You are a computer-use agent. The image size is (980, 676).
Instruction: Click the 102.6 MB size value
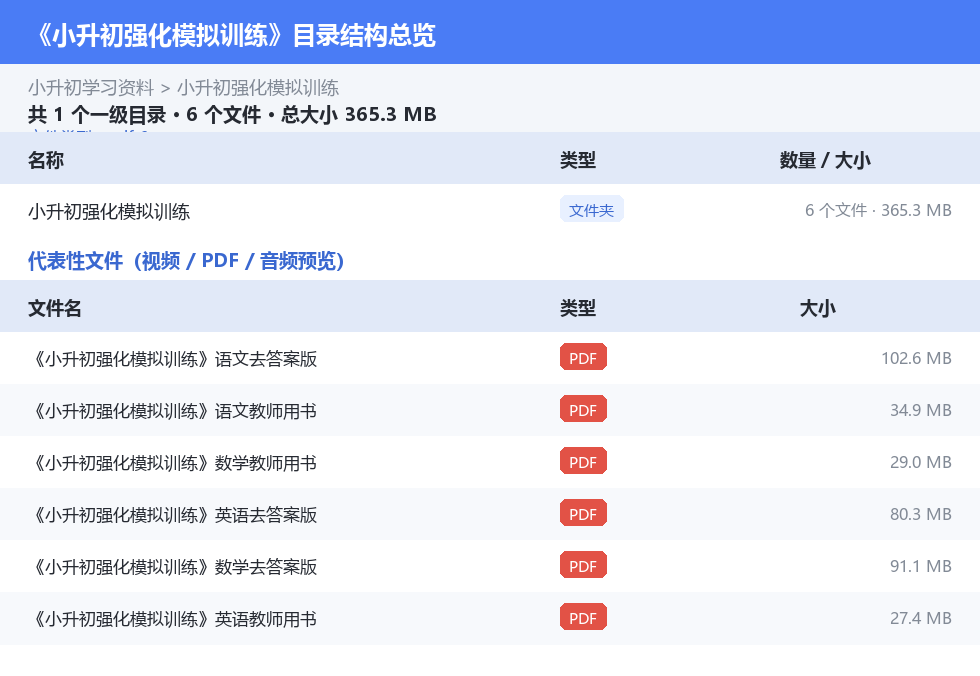(916, 358)
